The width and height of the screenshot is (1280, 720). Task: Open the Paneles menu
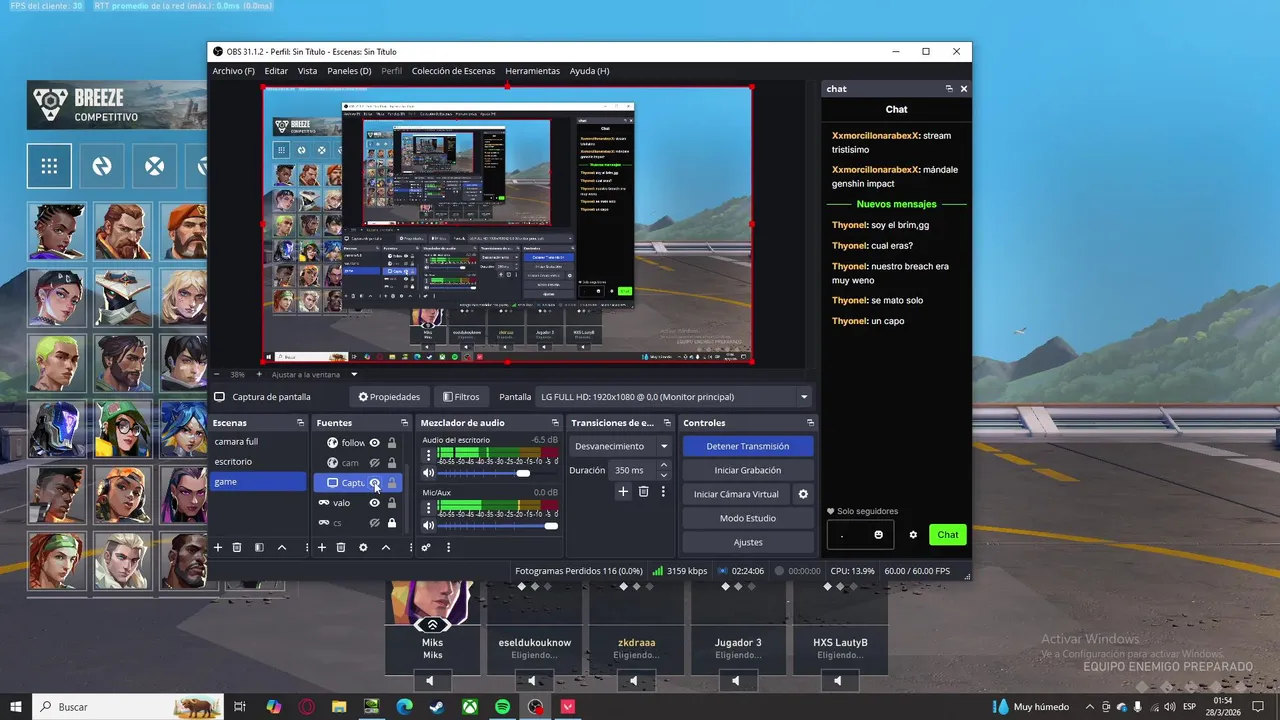click(349, 71)
